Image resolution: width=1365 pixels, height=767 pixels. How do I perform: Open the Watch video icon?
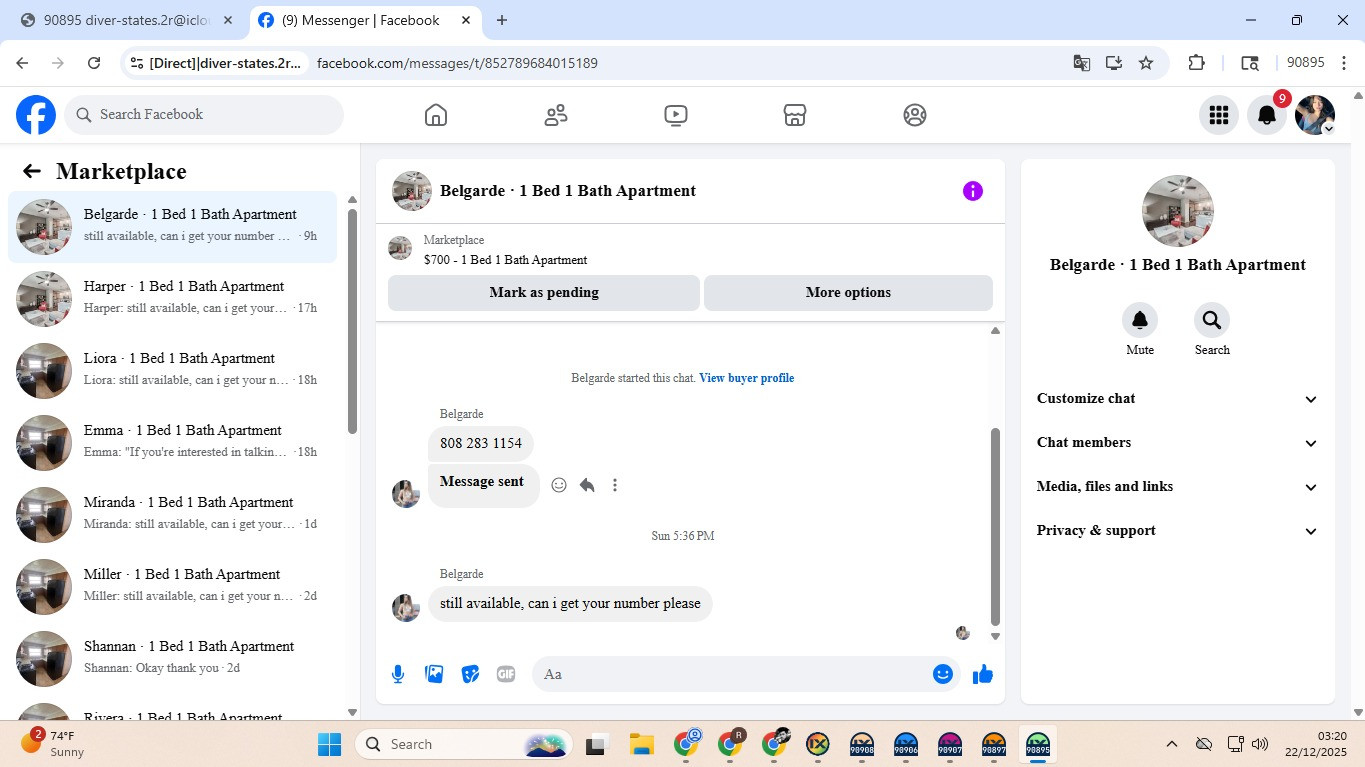(x=676, y=115)
